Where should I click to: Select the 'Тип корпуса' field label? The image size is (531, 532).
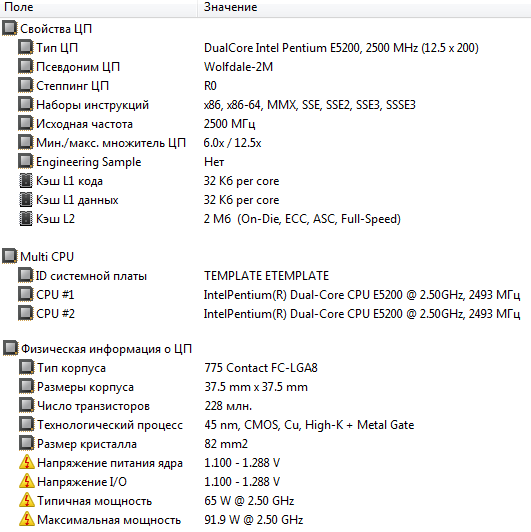[x=71, y=368]
